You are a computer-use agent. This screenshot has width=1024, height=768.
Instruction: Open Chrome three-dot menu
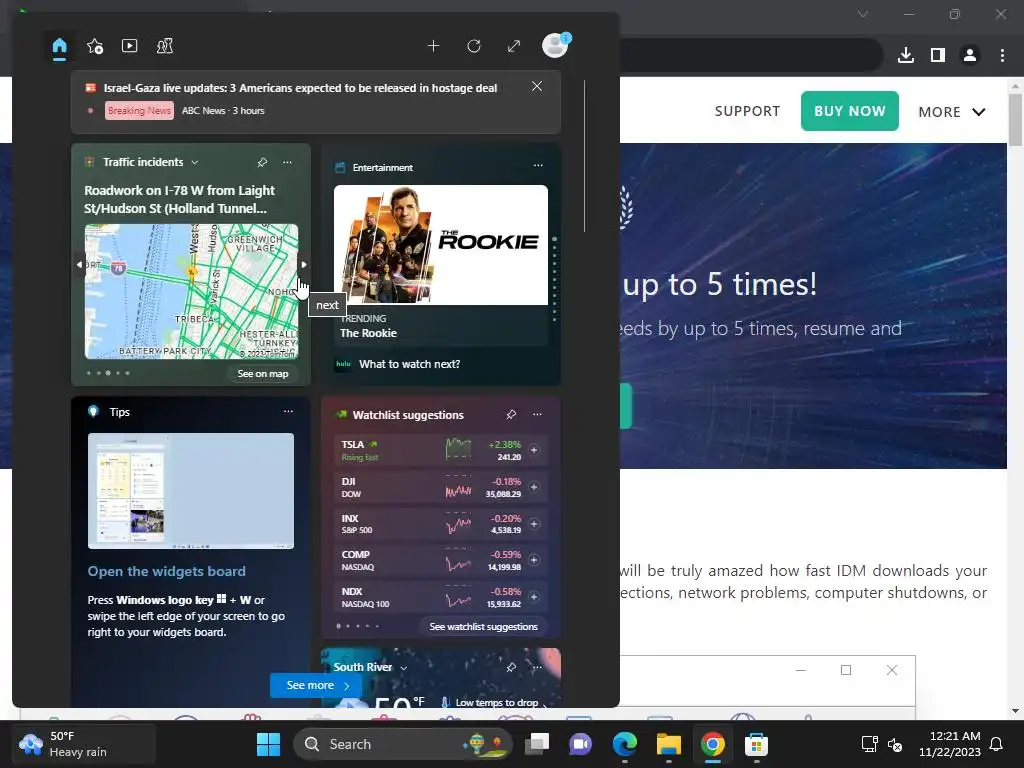[x=1002, y=55]
